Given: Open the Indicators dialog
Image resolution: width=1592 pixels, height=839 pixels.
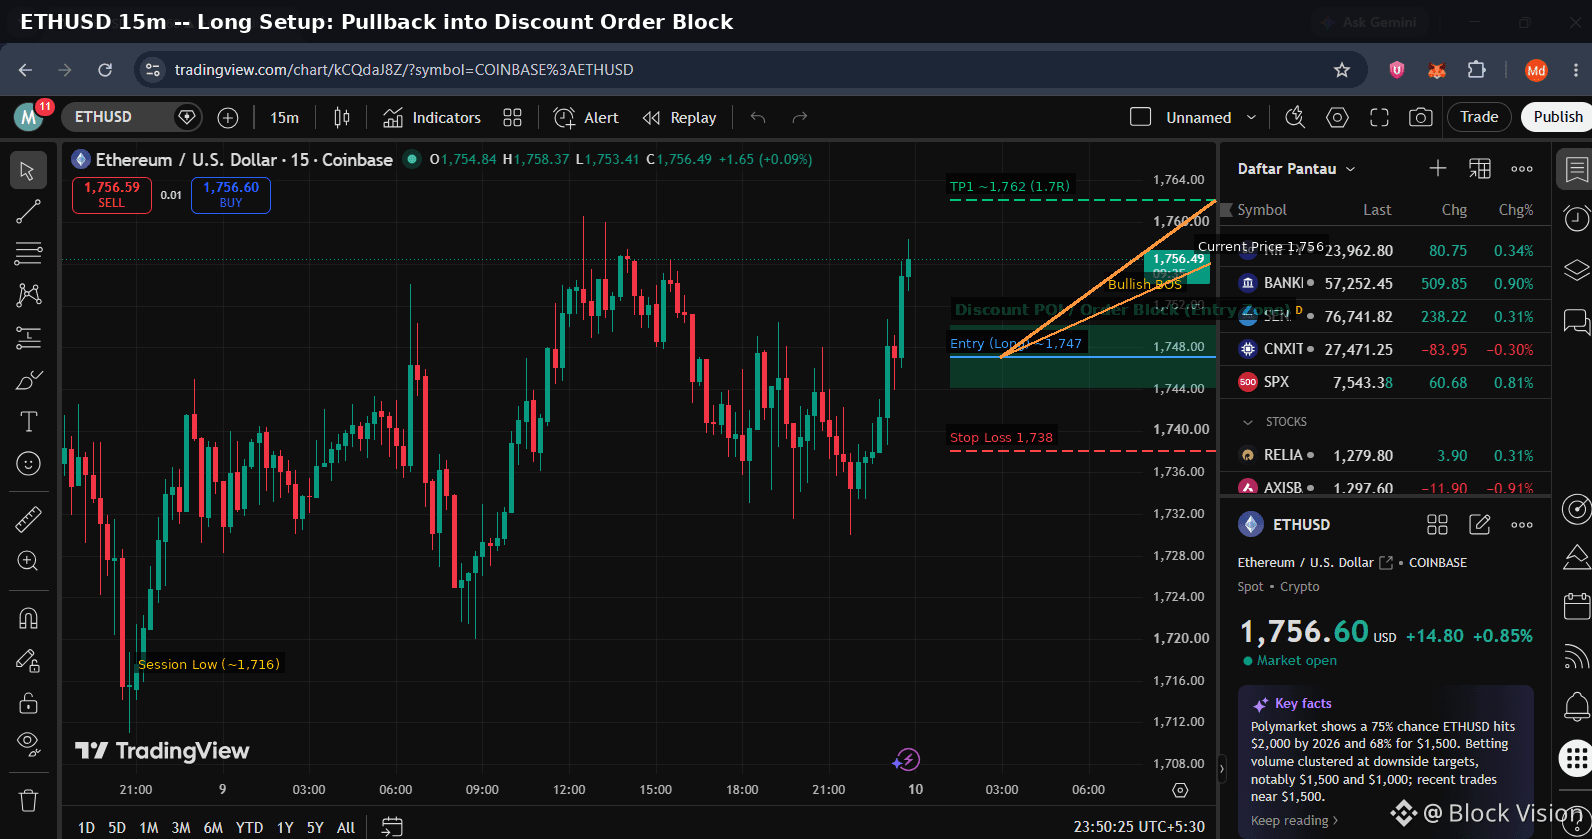Looking at the screenshot, I should (432, 118).
